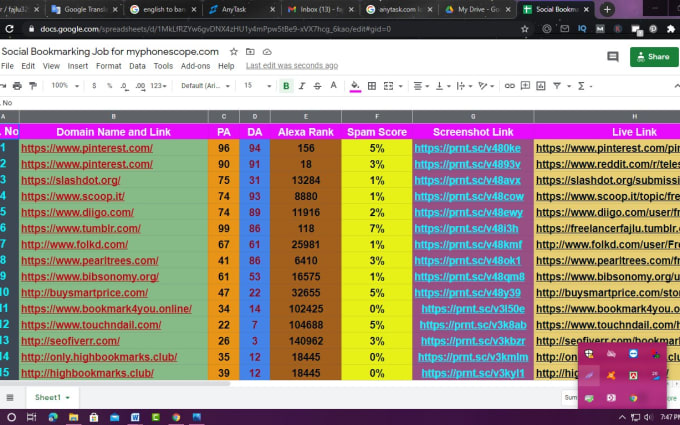The image size is (680, 425).
Task: Open the http://www.folkd.com/ domain link
Action: tap(75, 244)
